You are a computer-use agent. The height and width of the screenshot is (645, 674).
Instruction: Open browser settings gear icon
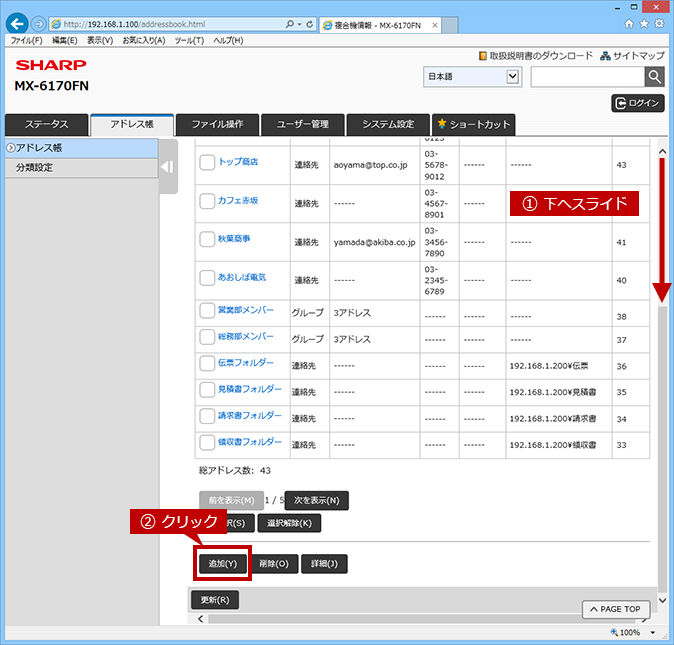click(659, 24)
